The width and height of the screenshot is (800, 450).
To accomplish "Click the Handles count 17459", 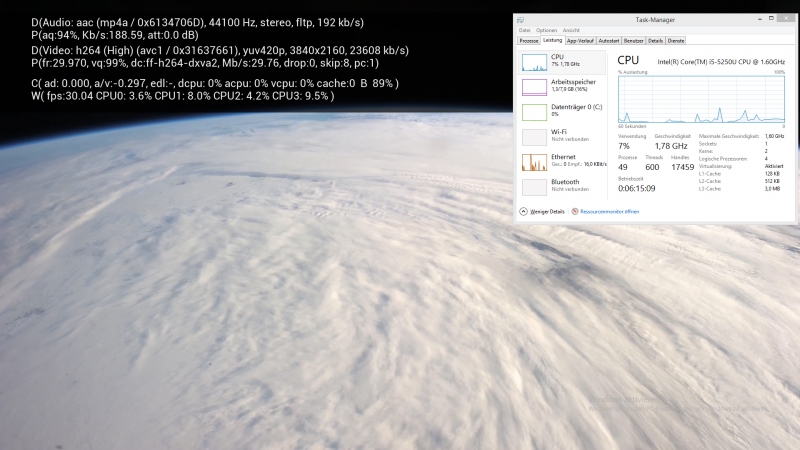I will [x=682, y=167].
